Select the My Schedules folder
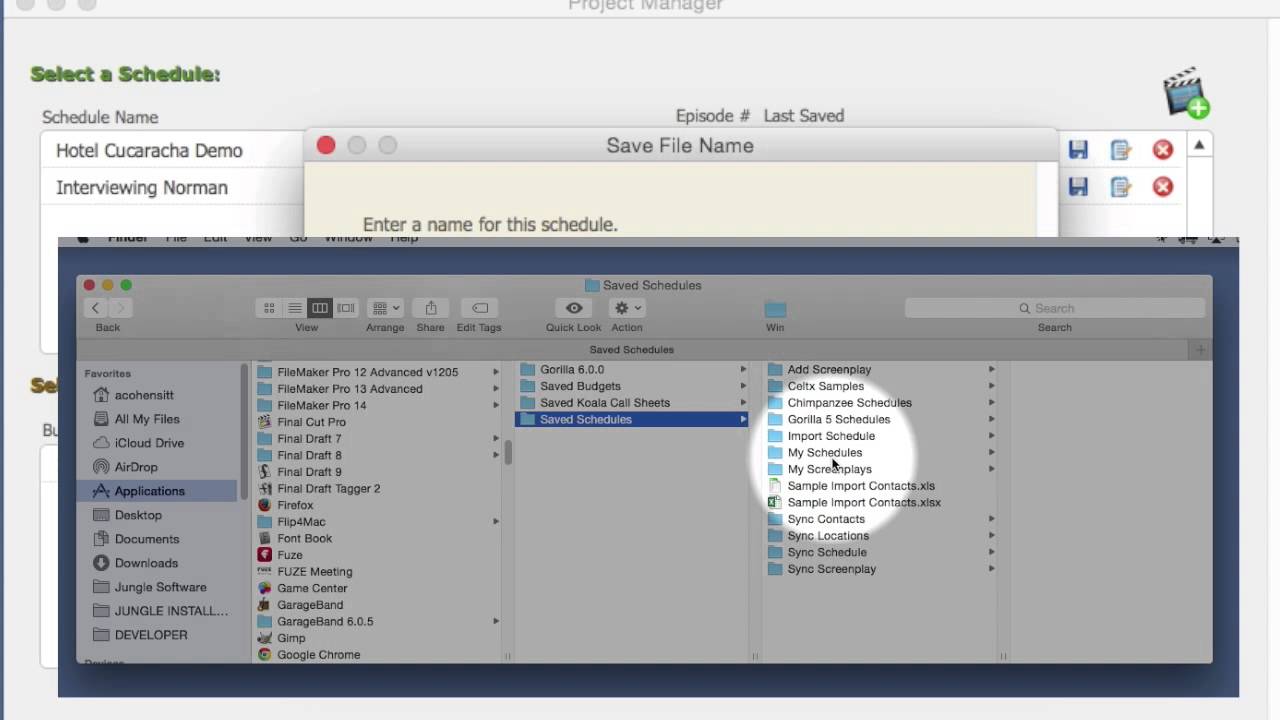The width and height of the screenshot is (1280, 720). click(824, 453)
